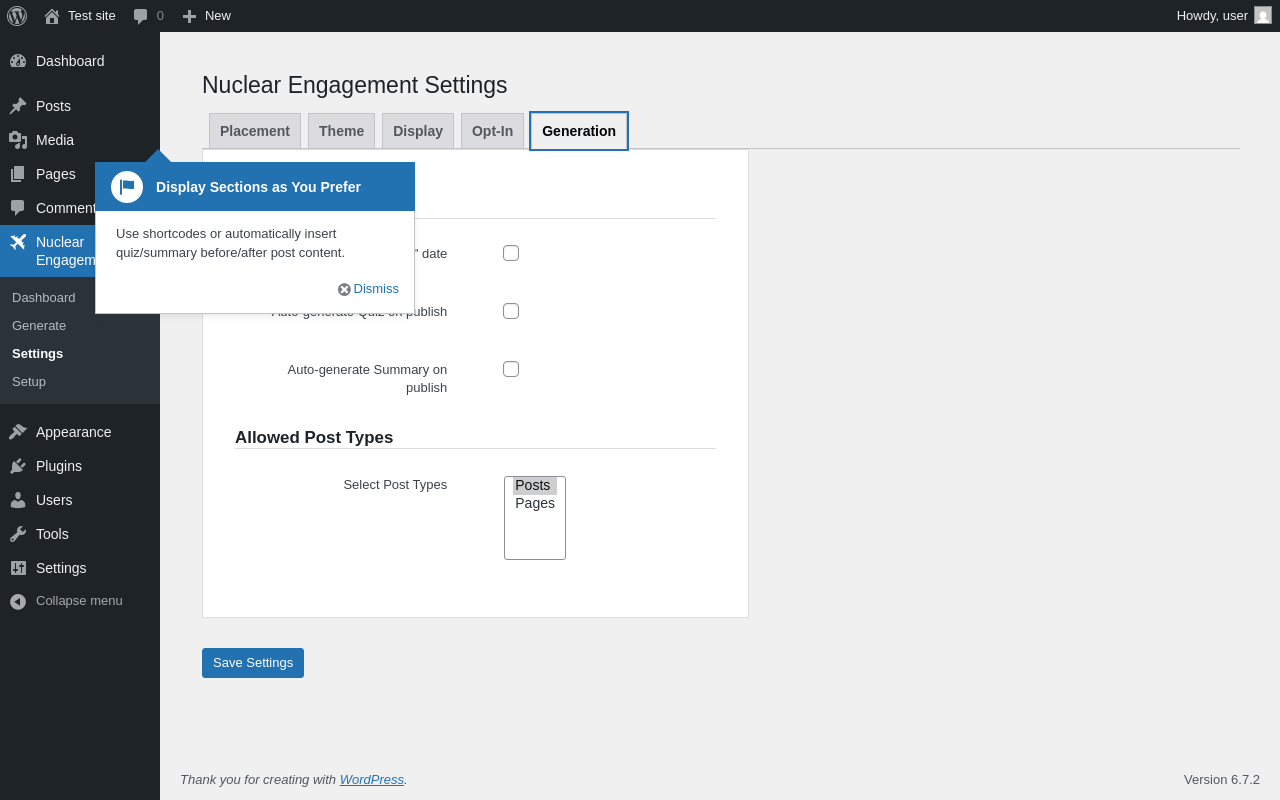Click the Tools wrench icon

pyautogui.click(x=18, y=534)
